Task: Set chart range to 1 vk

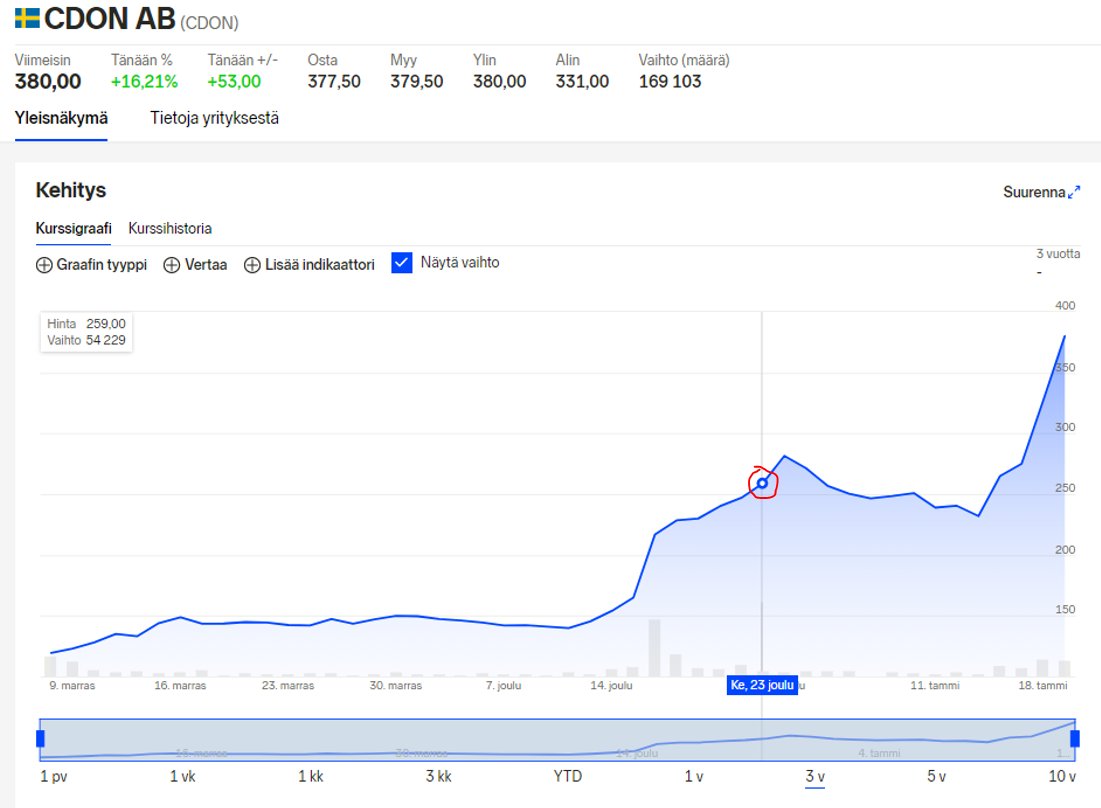Action: click(x=183, y=776)
